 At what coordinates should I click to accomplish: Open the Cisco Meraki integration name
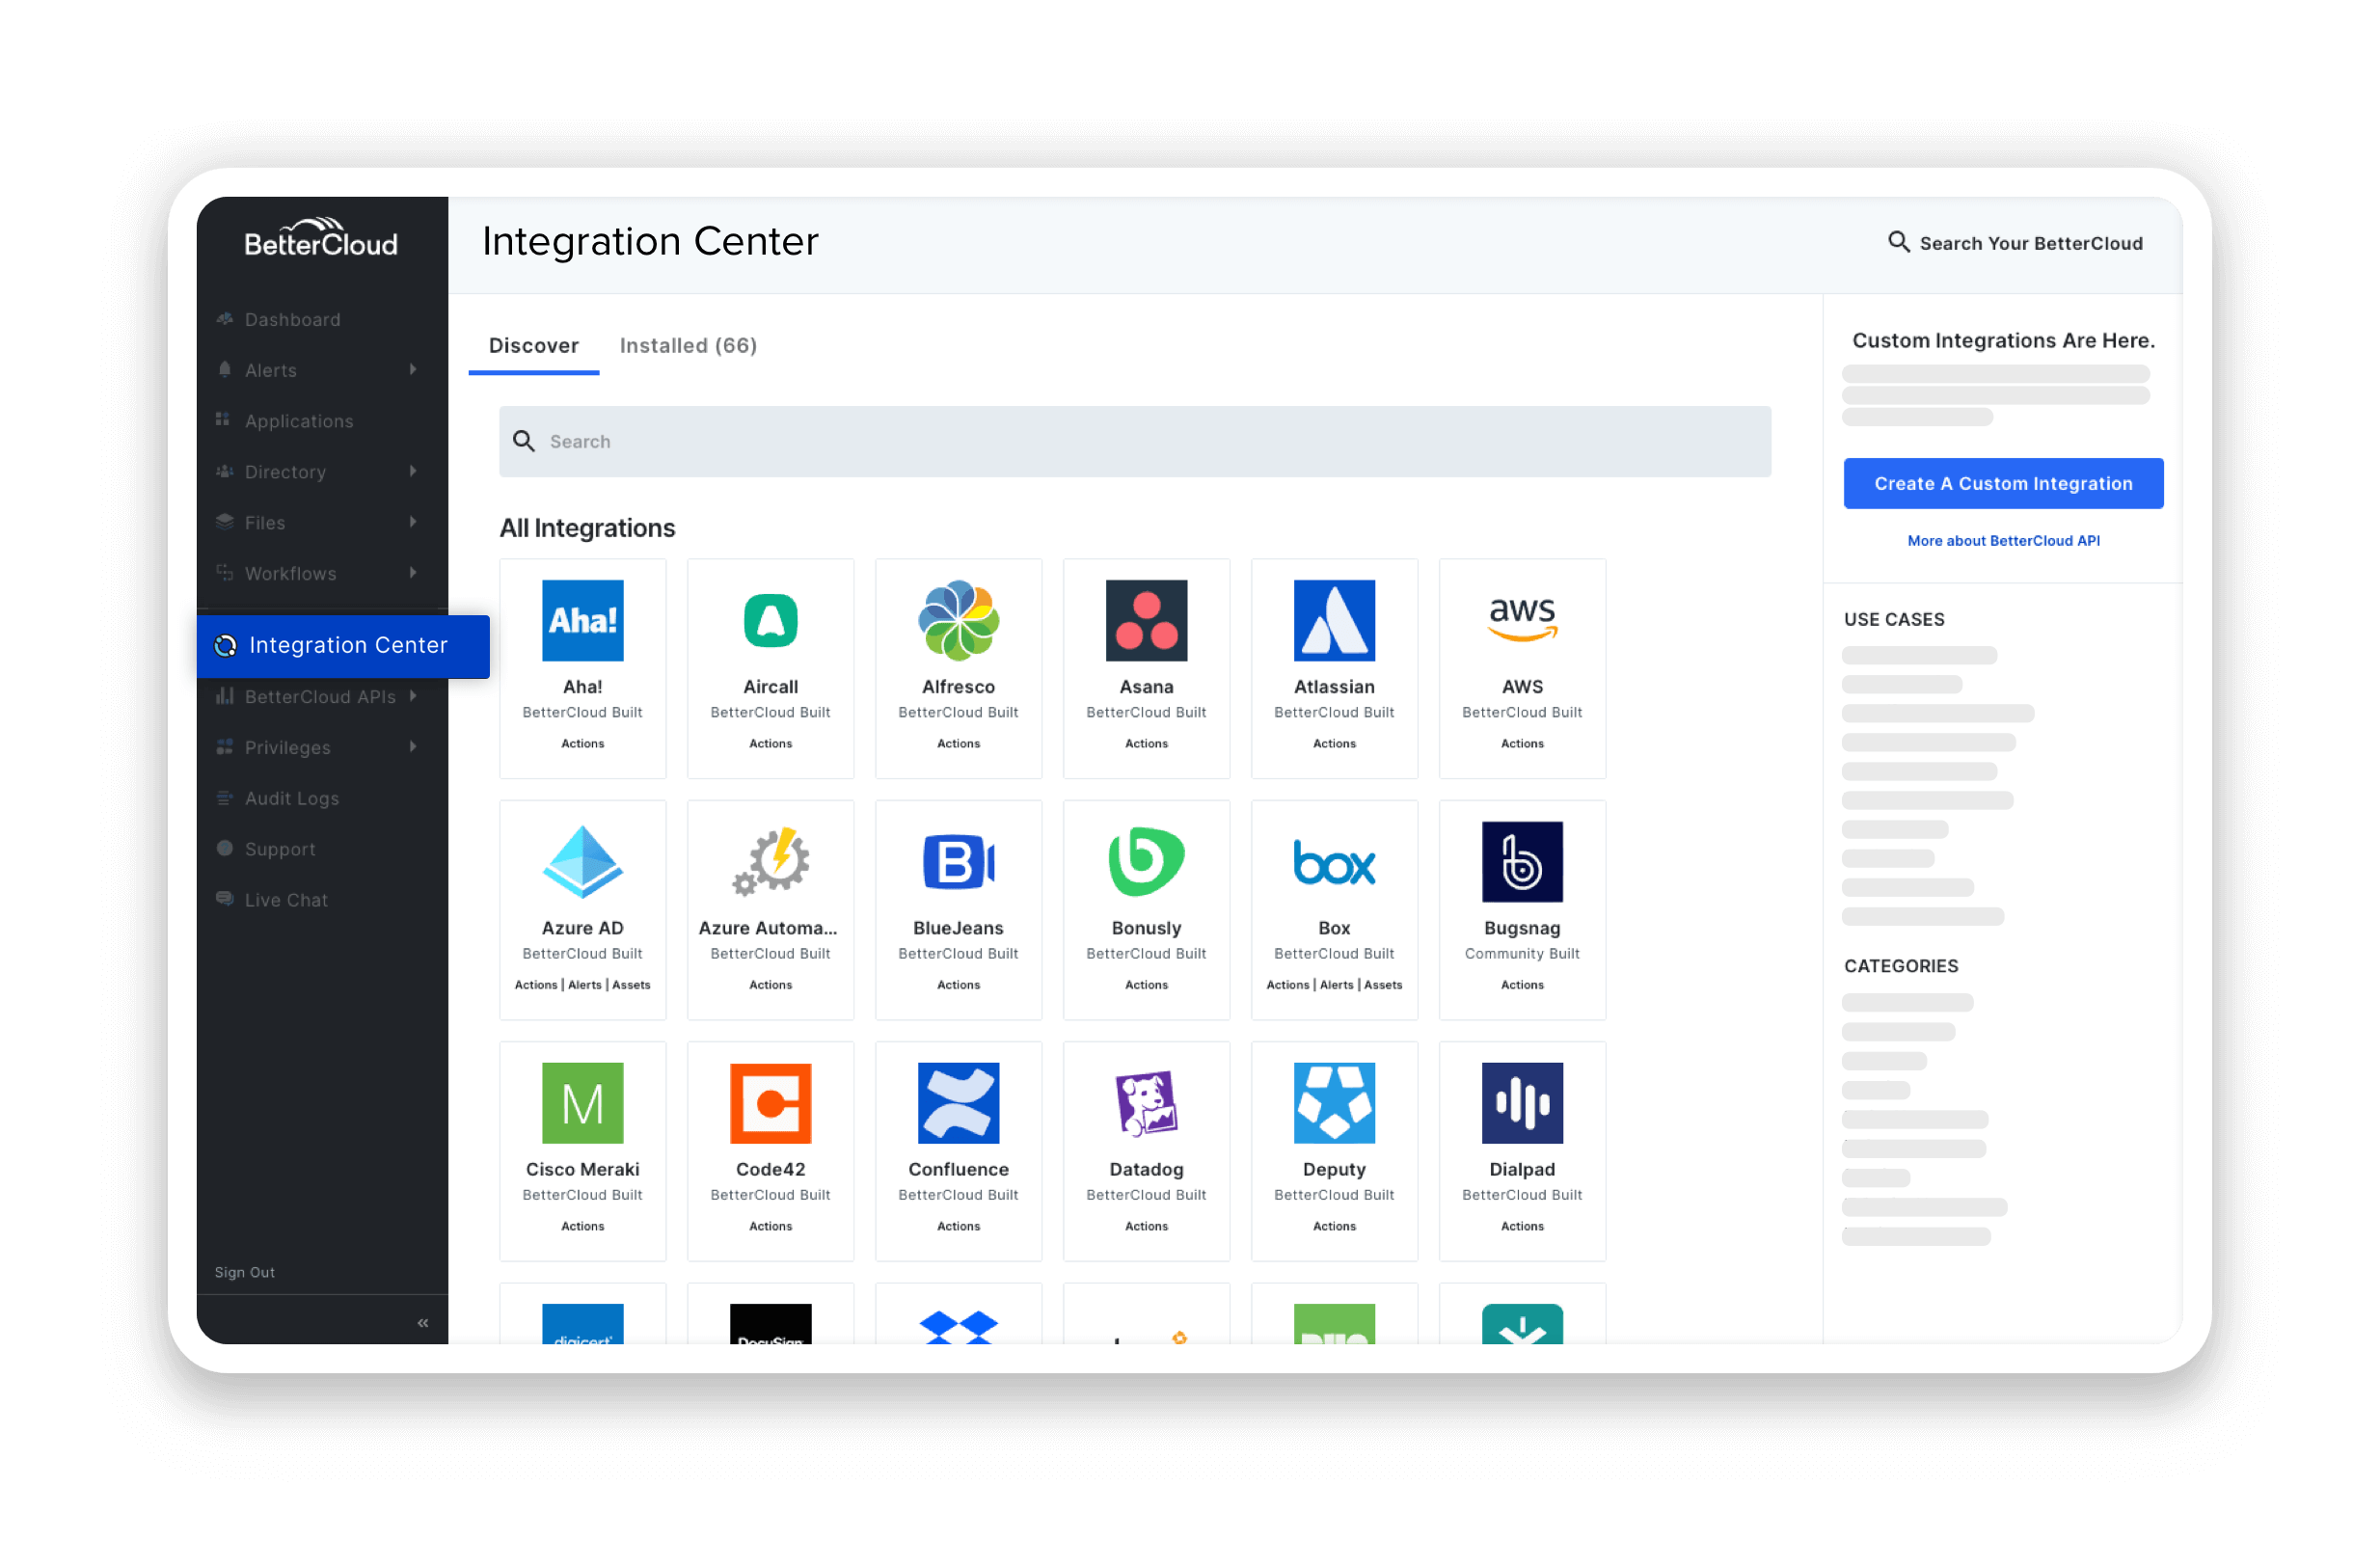[x=582, y=1168]
